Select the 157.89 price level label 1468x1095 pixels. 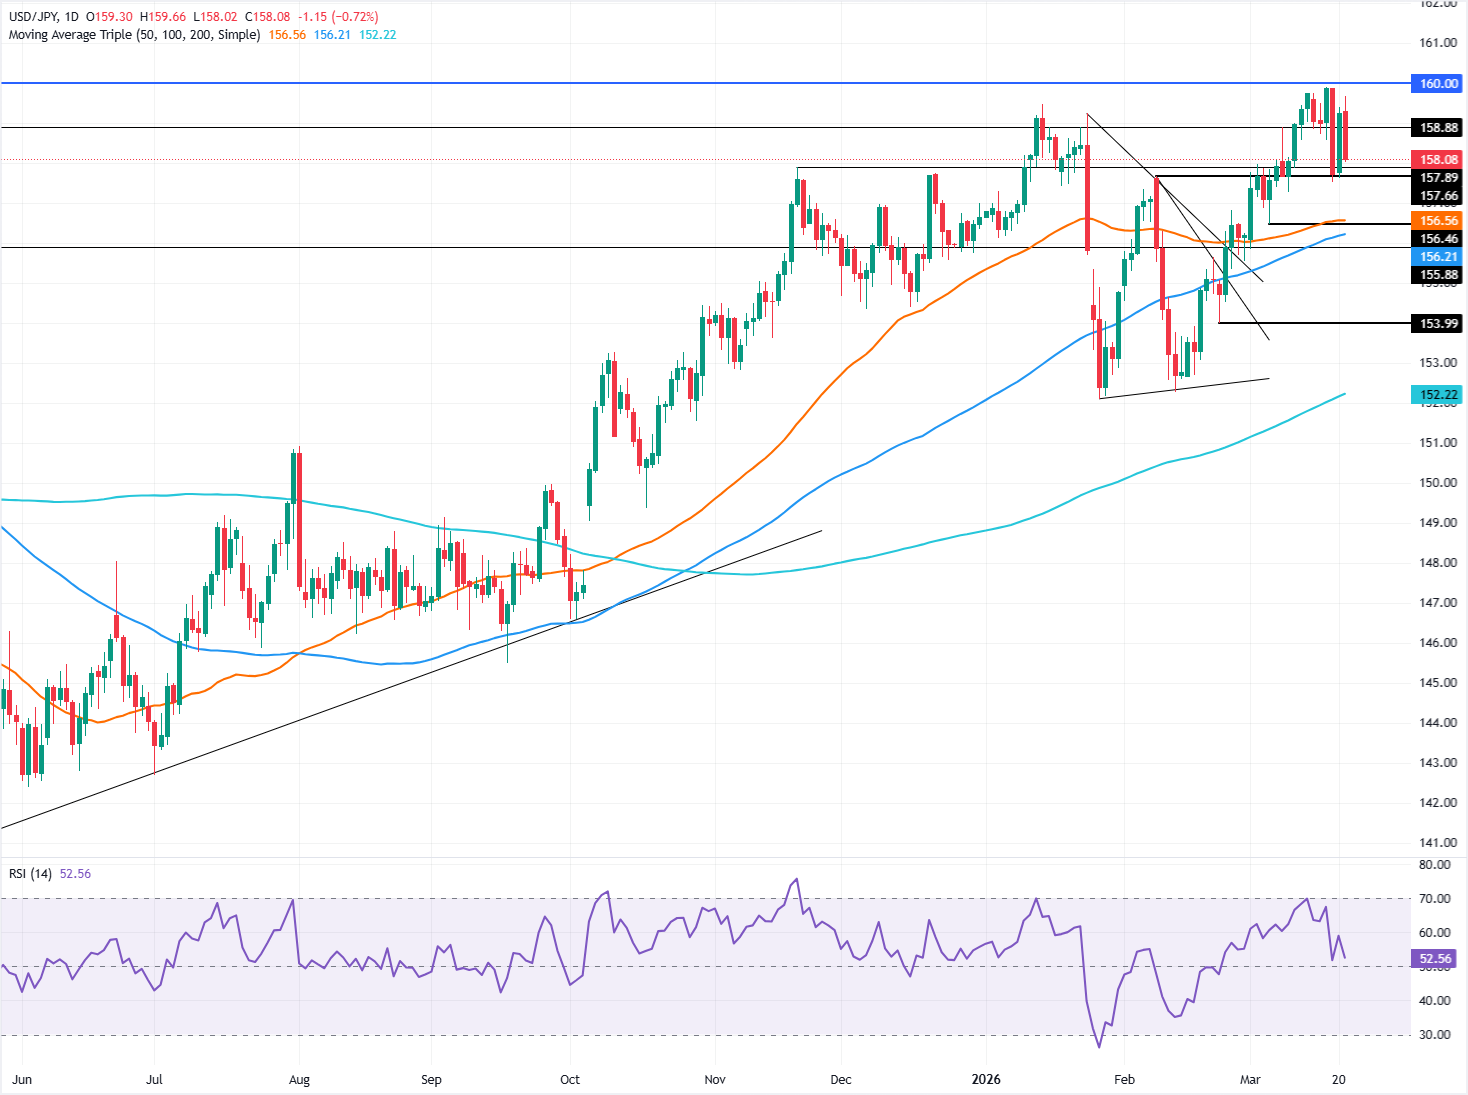point(1438,178)
